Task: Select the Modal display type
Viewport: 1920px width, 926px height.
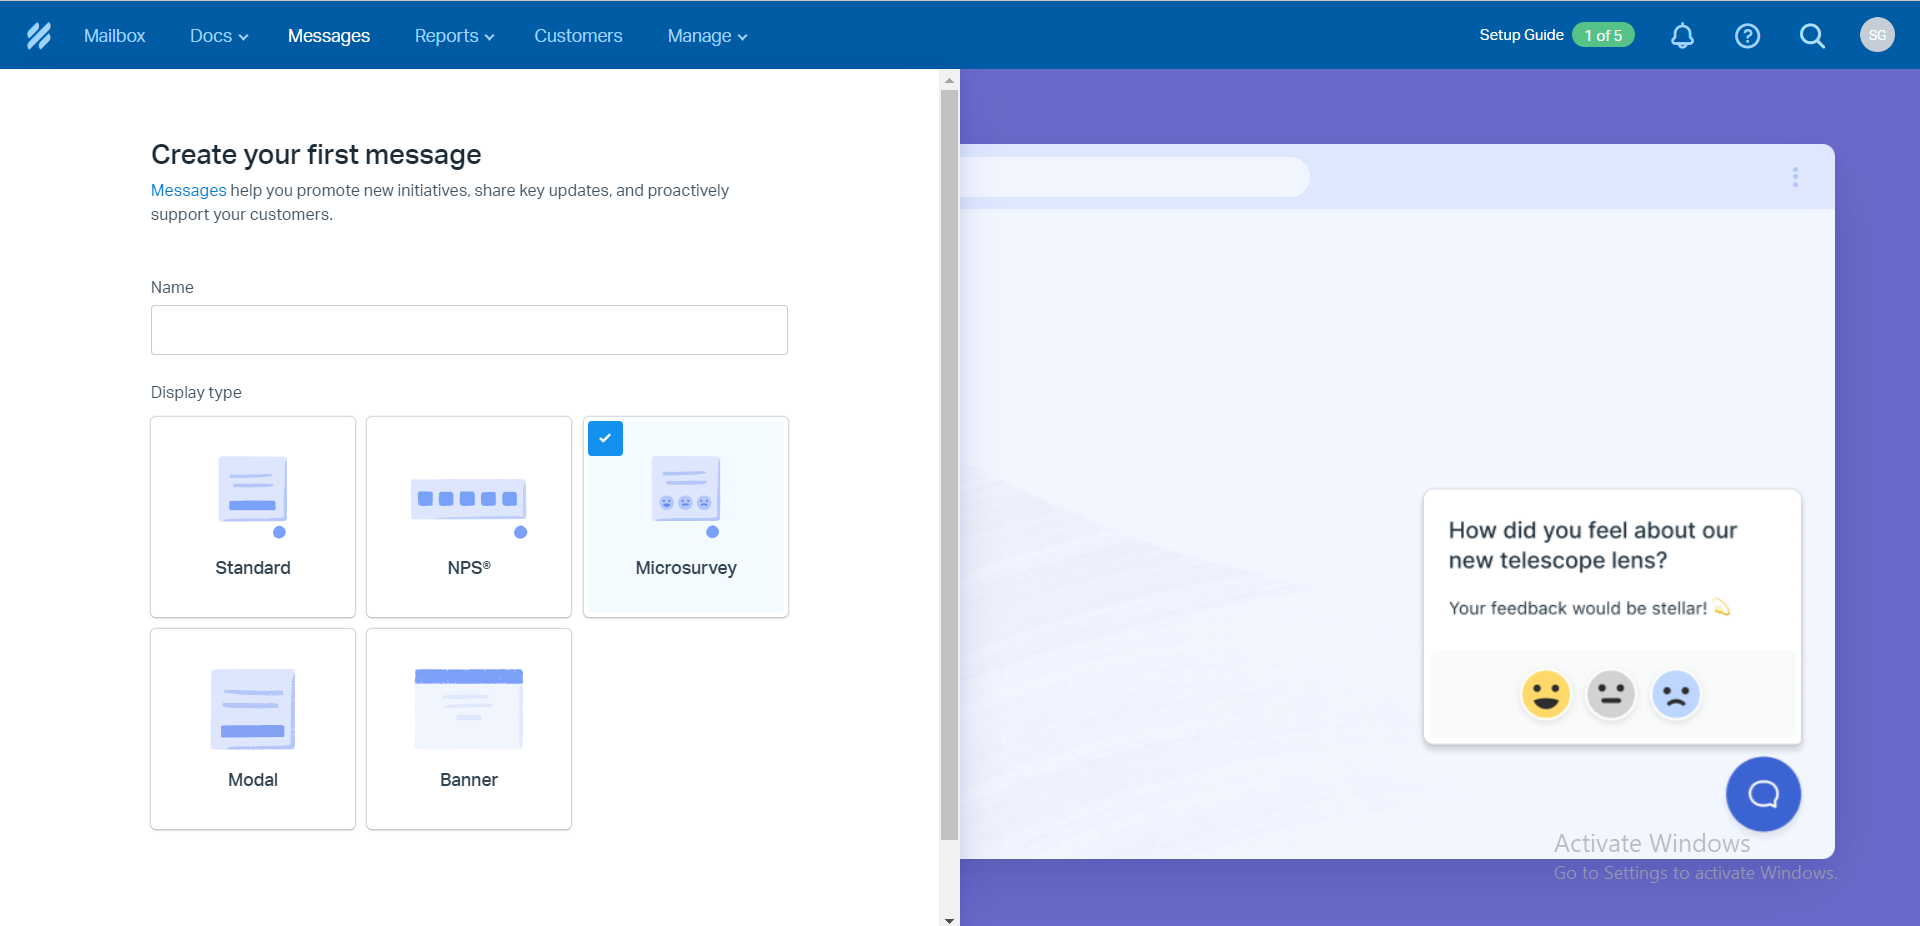Action: (x=253, y=729)
